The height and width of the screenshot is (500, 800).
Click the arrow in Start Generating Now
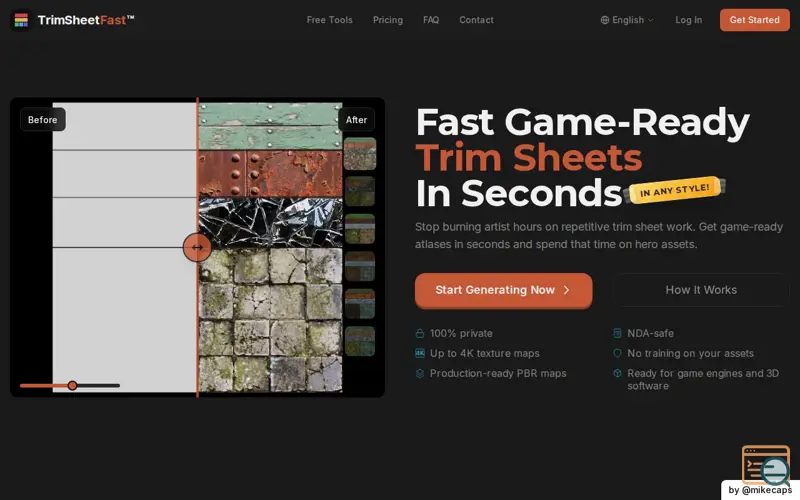(566, 290)
